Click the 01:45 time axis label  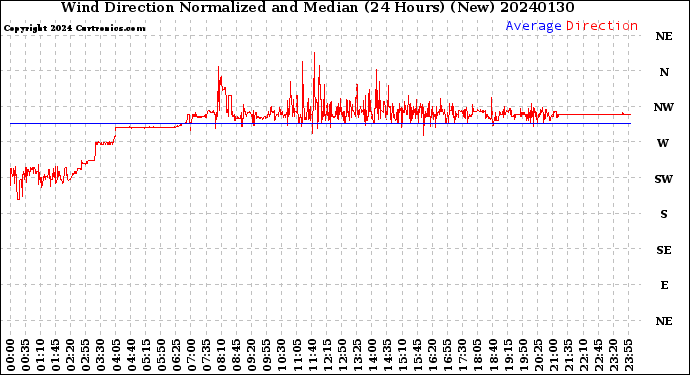[x=56, y=355]
